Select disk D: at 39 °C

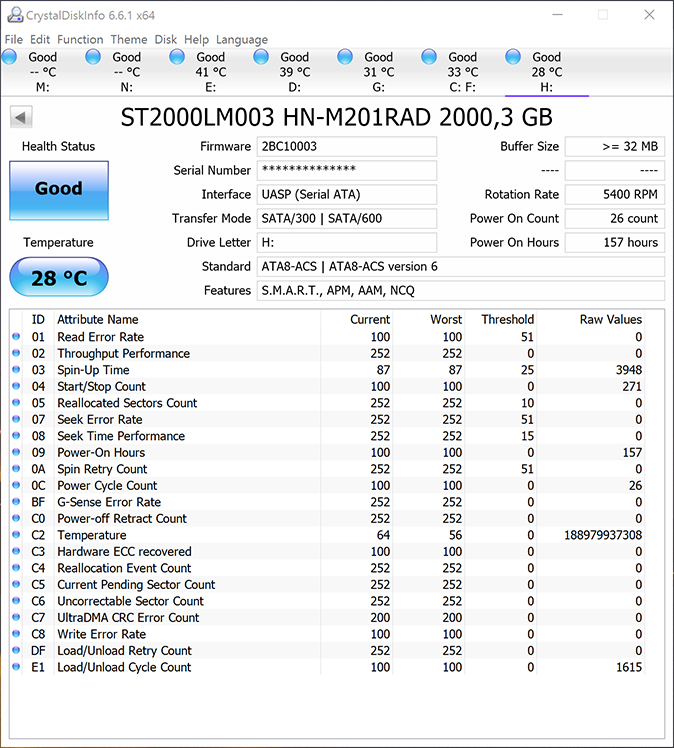click(294, 72)
